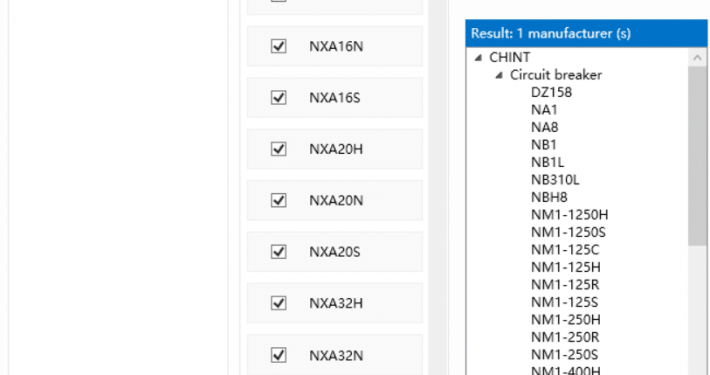This screenshot has height=375, width=710.
Task: Select NBH8 in the tree list
Action: (x=549, y=197)
